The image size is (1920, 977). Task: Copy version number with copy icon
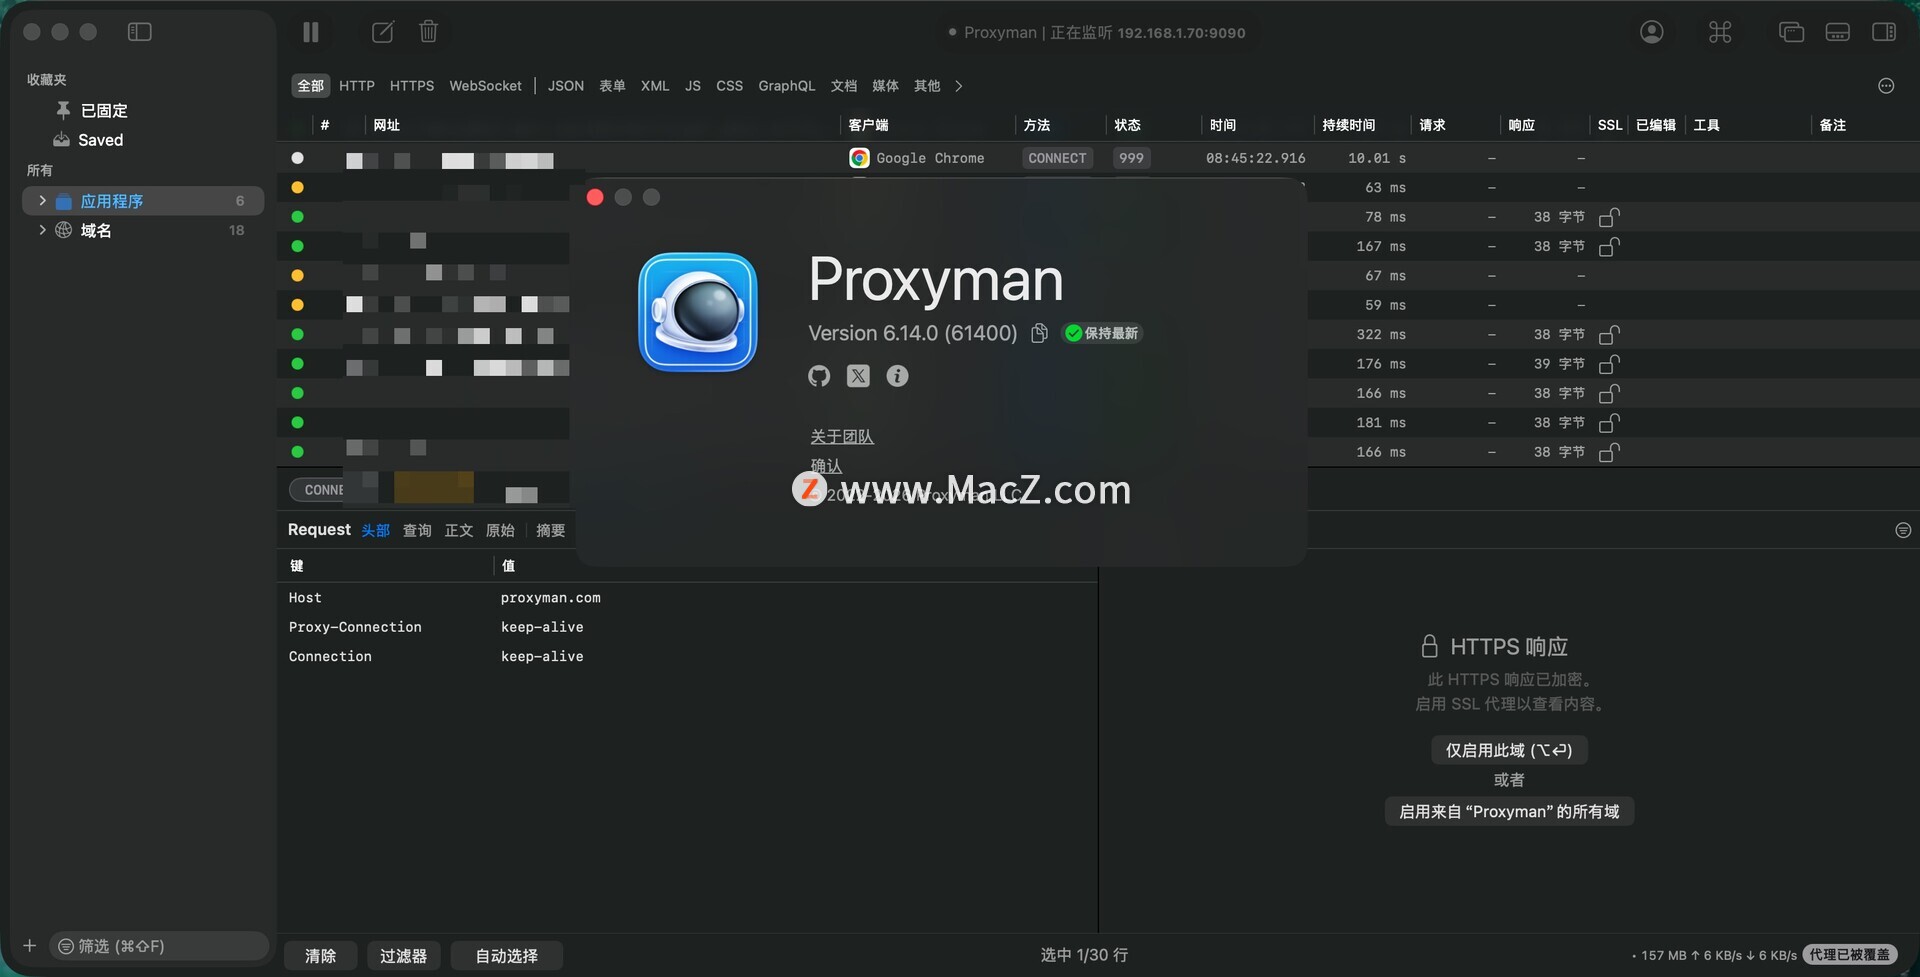pyautogui.click(x=1039, y=333)
